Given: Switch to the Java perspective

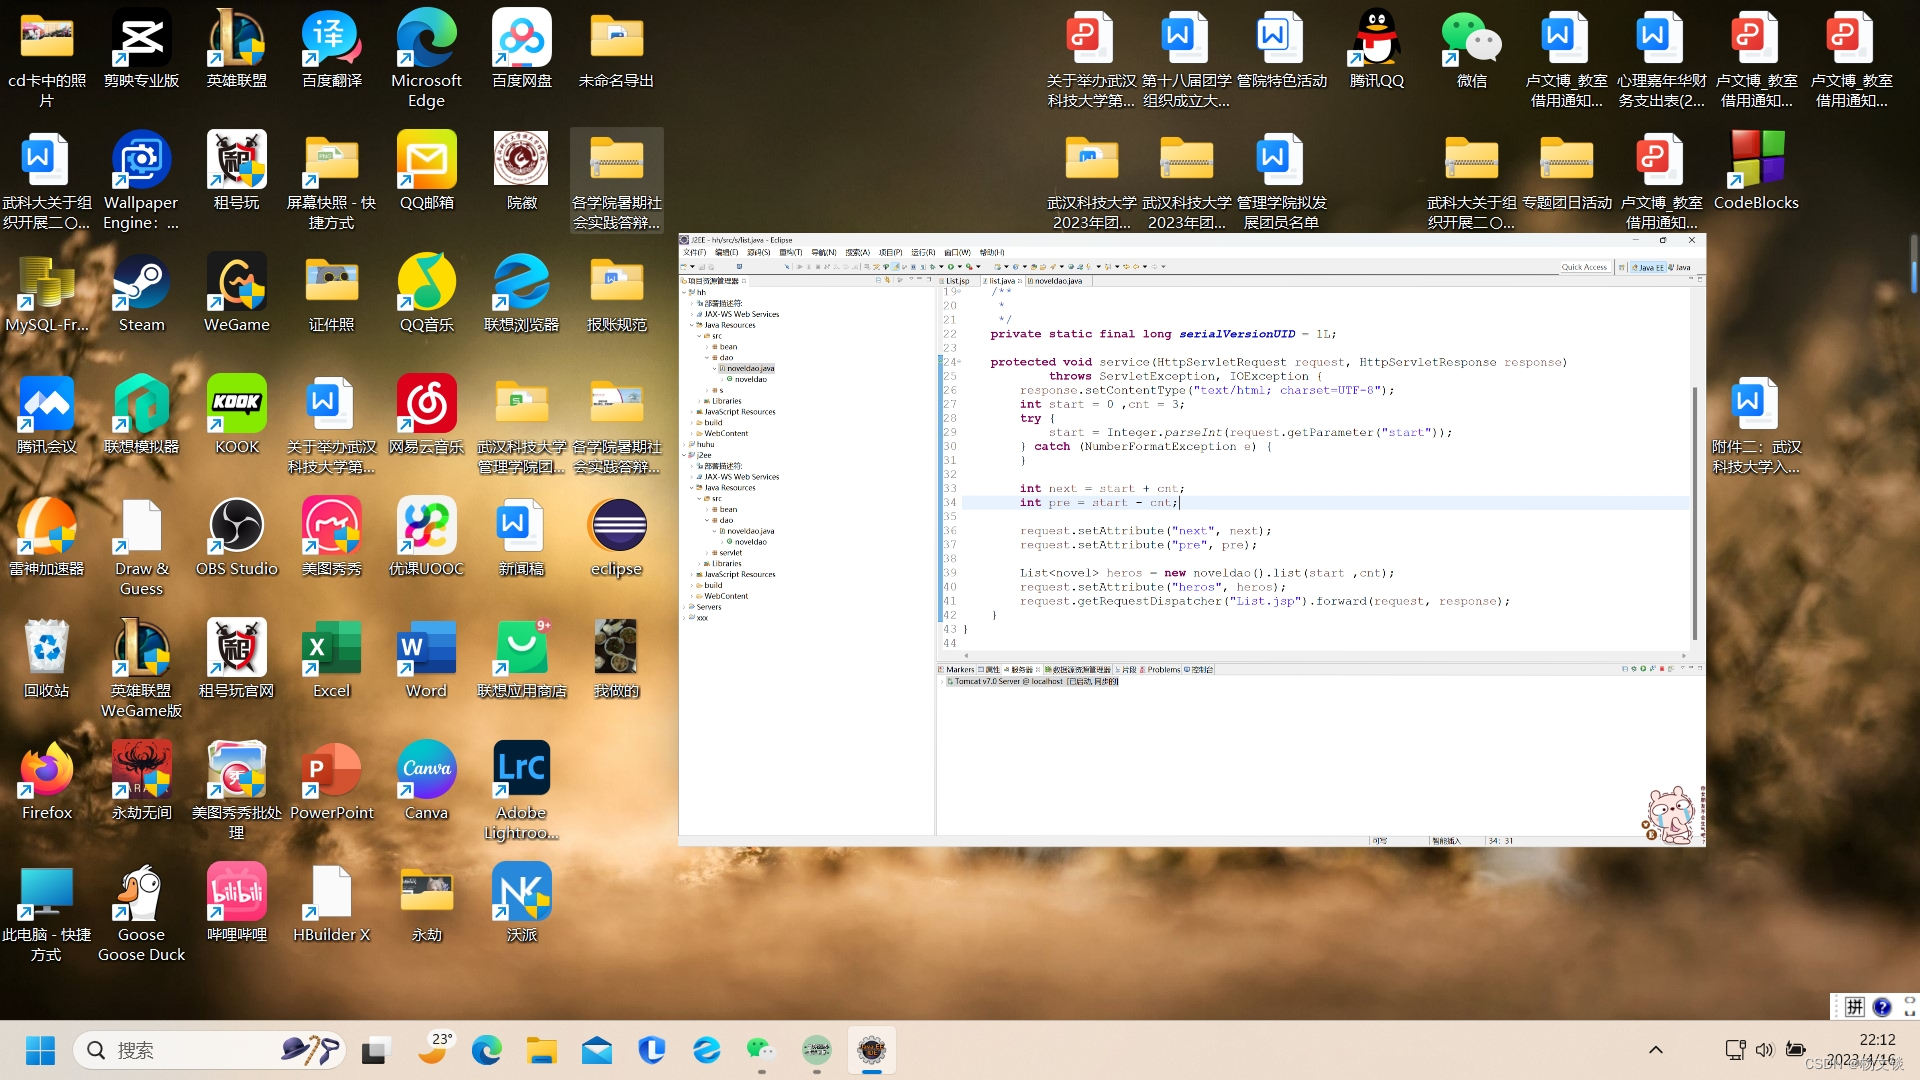Looking at the screenshot, I should point(1679,267).
